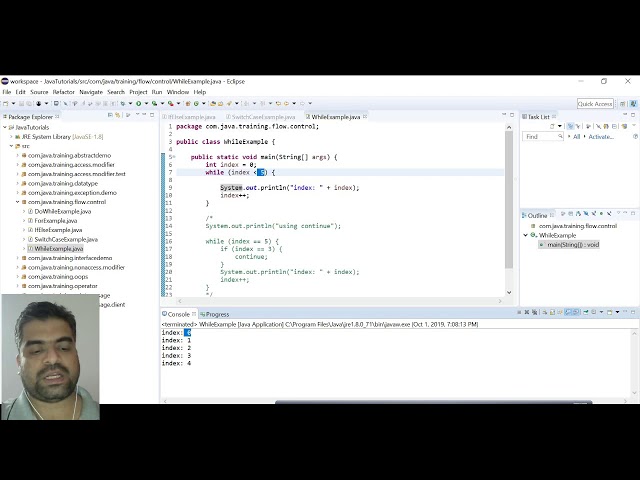This screenshot has width=640, height=480.
Task: Click the Quick Access search field
Action: pos(595,104)
